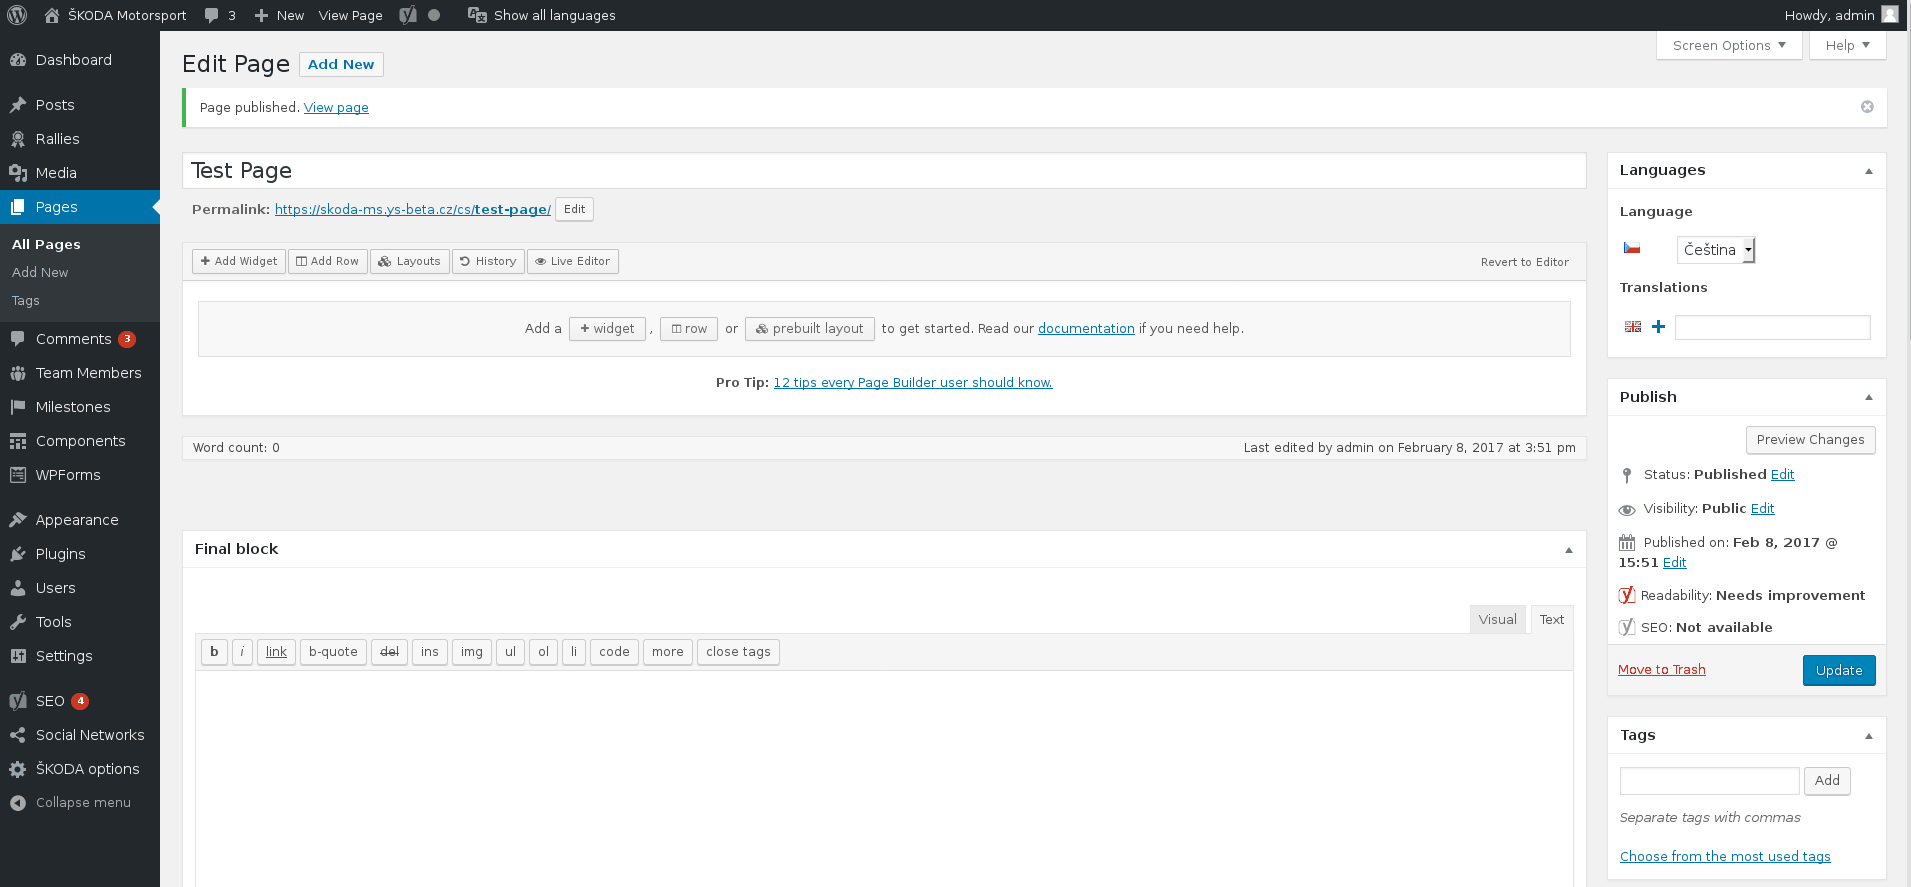Click the Users person icon
This screenshot has width=1911, height=887.
tap(18, 588)
